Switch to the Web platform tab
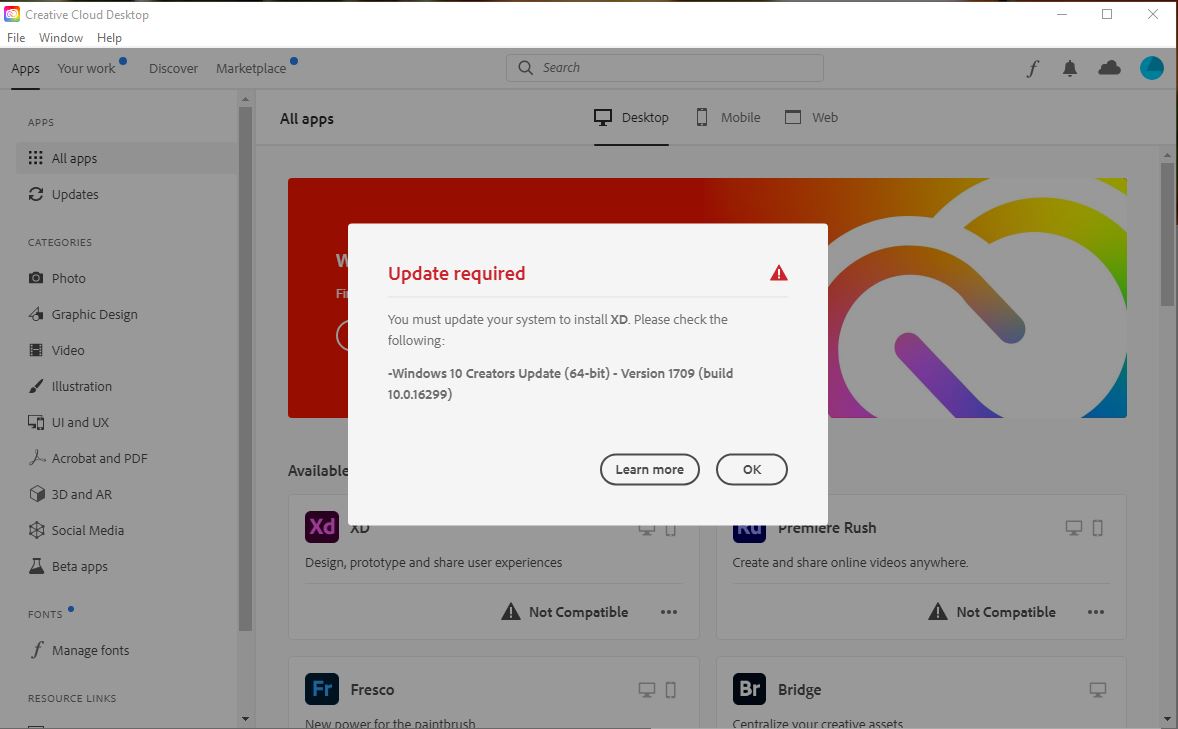Image resolution: width=1178 pixels, height=729 pixels. point(811,117)
